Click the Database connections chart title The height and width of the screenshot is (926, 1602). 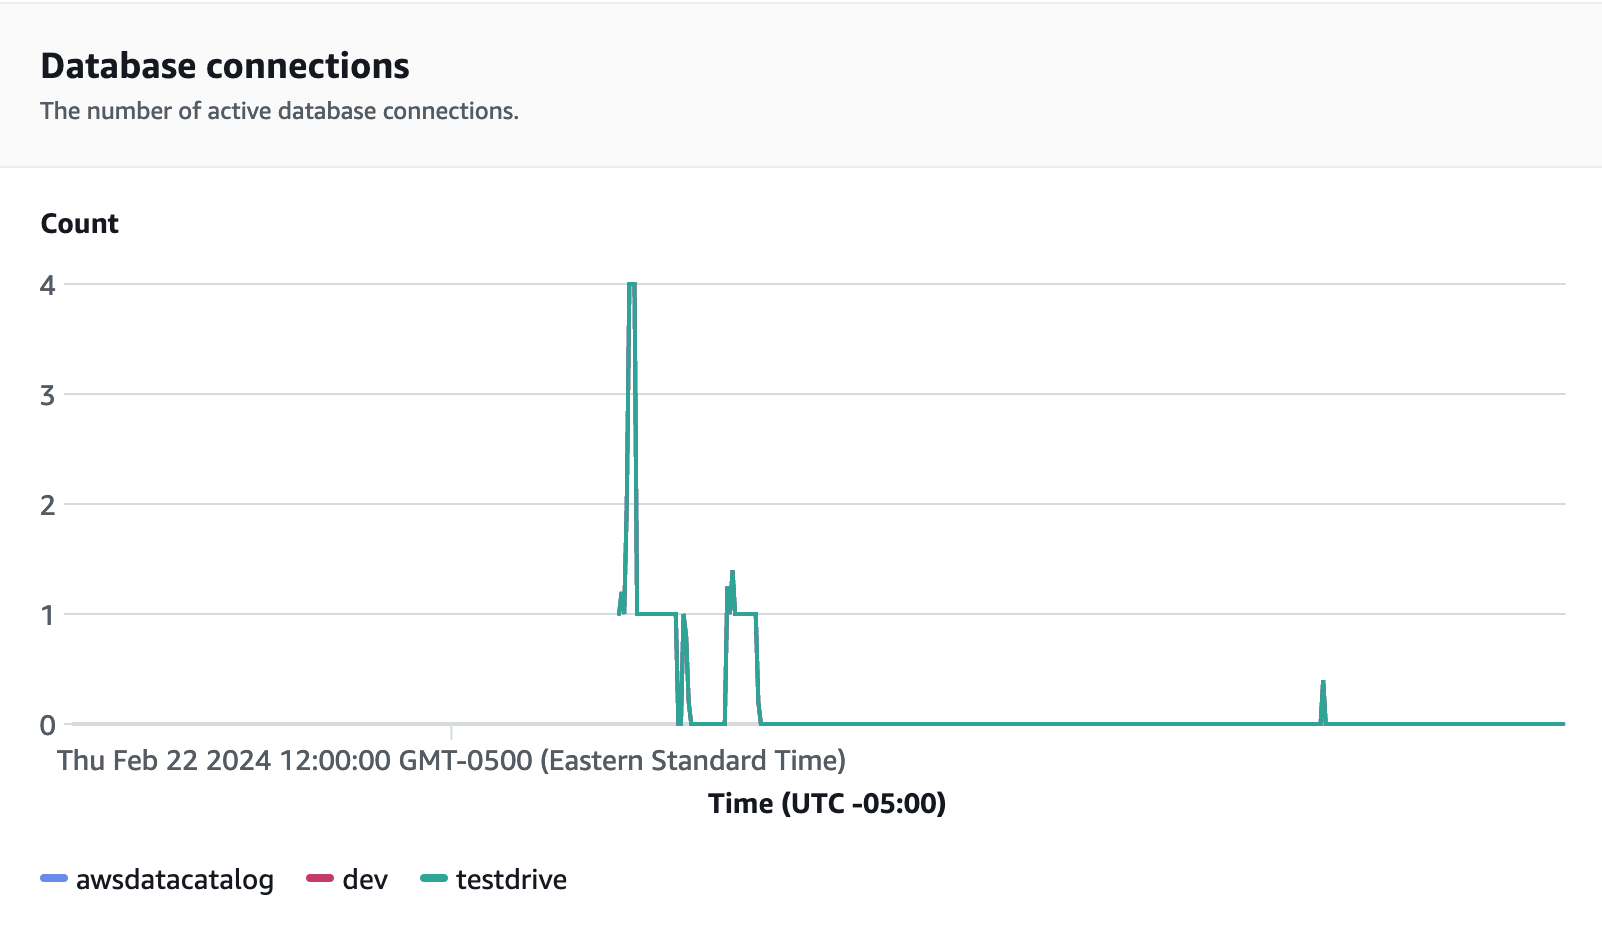pyautogui.click(x=225, y=66)
